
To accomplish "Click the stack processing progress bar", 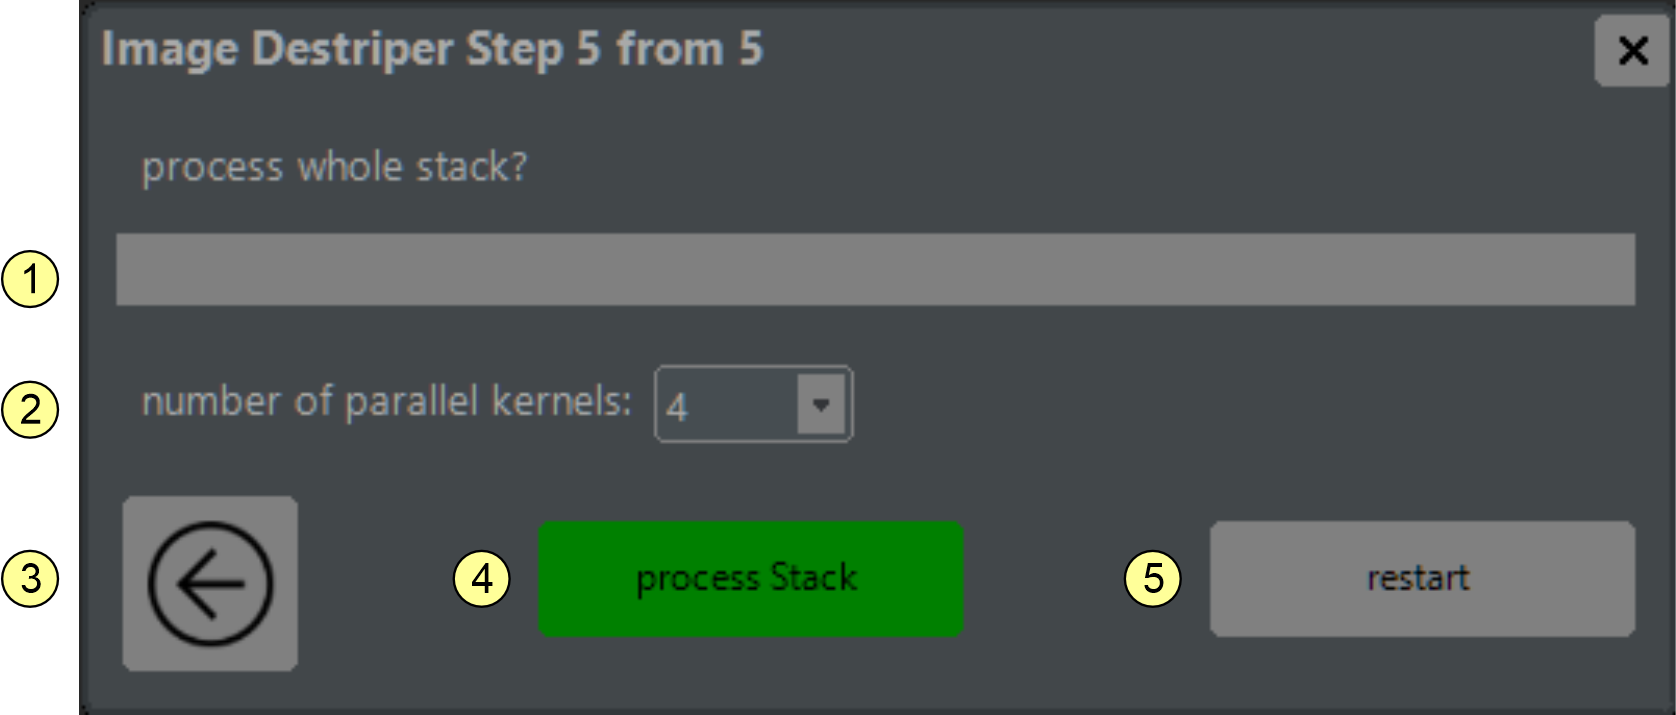I will [x=875, y=269].
